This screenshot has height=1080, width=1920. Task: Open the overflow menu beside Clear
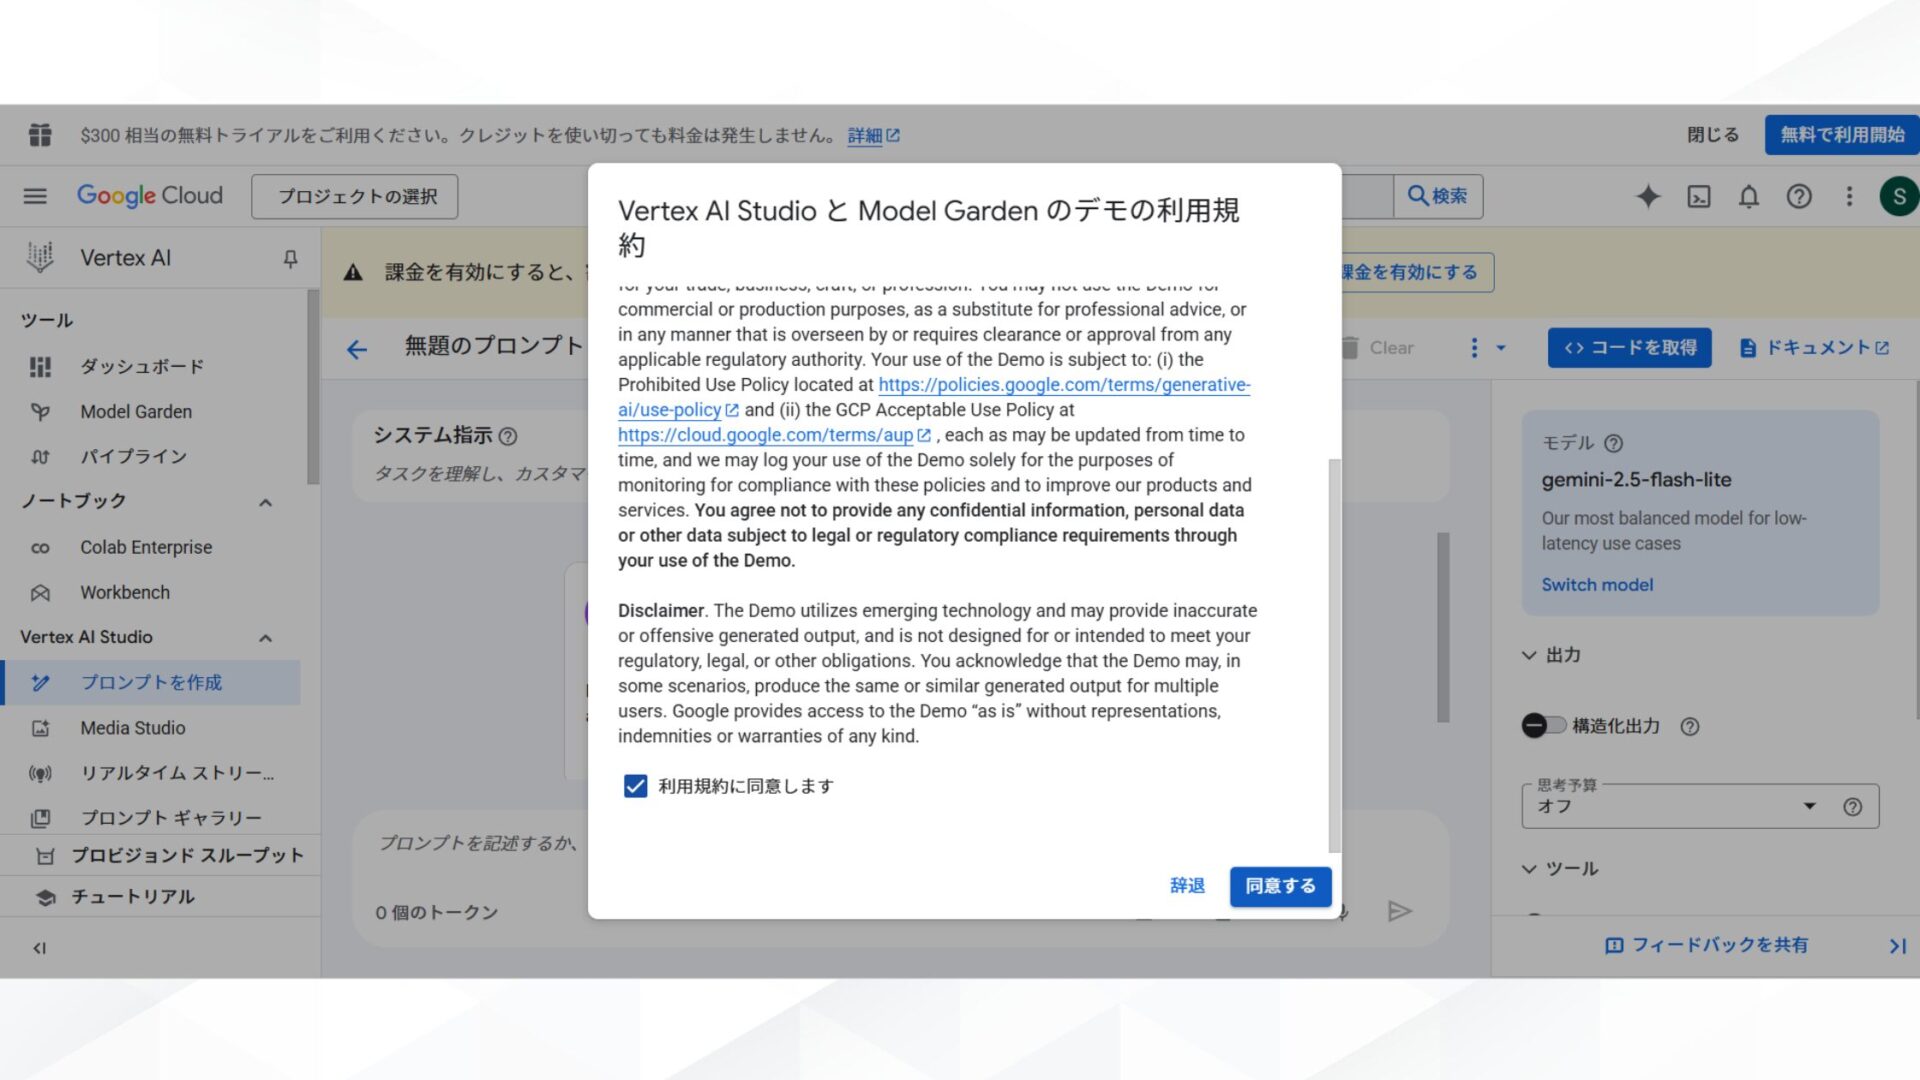pos(1474,347)
